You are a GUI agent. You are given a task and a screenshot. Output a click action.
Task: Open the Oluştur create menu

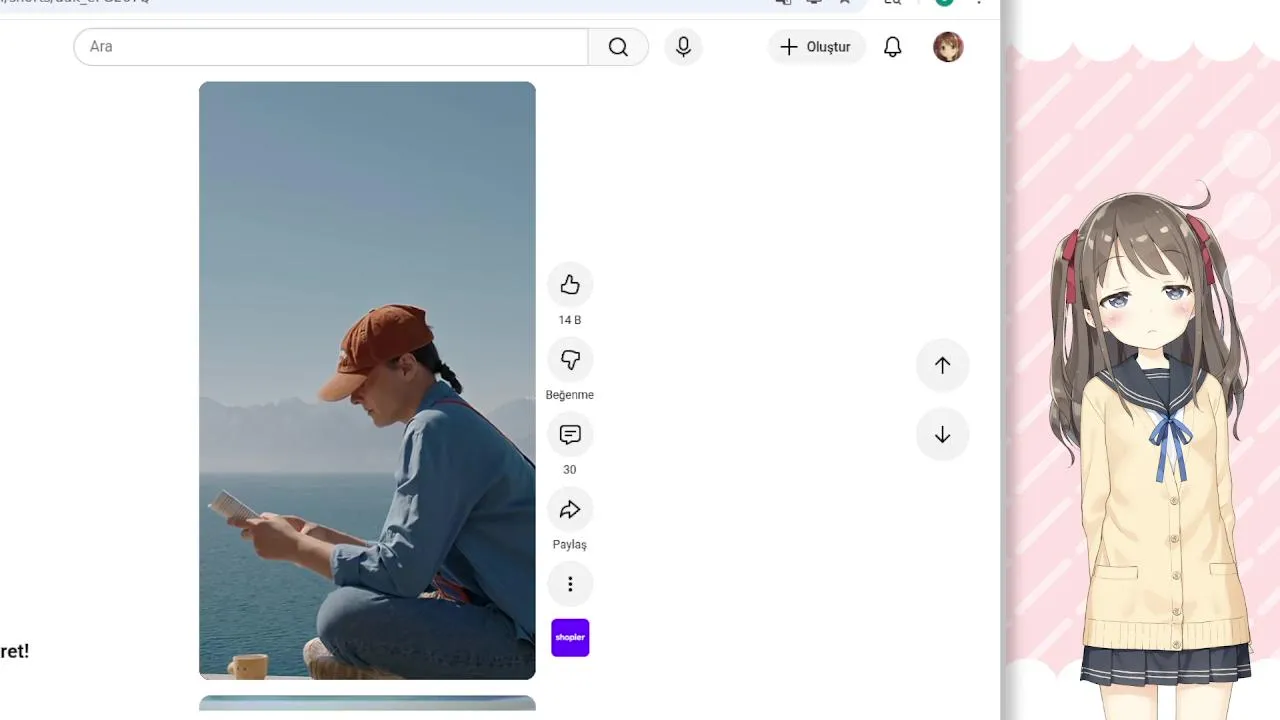point(816,47)
